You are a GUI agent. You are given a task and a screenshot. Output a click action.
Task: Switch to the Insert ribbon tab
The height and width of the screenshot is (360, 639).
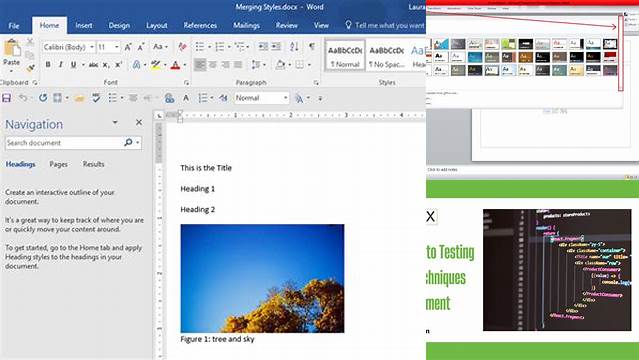coord(84,25)
